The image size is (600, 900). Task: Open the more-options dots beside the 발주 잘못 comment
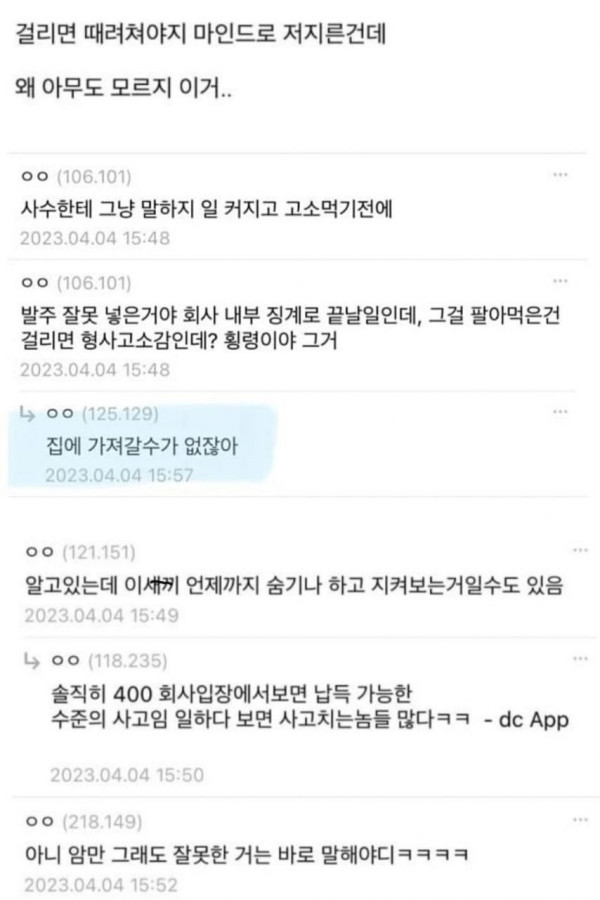click(560, 281)
